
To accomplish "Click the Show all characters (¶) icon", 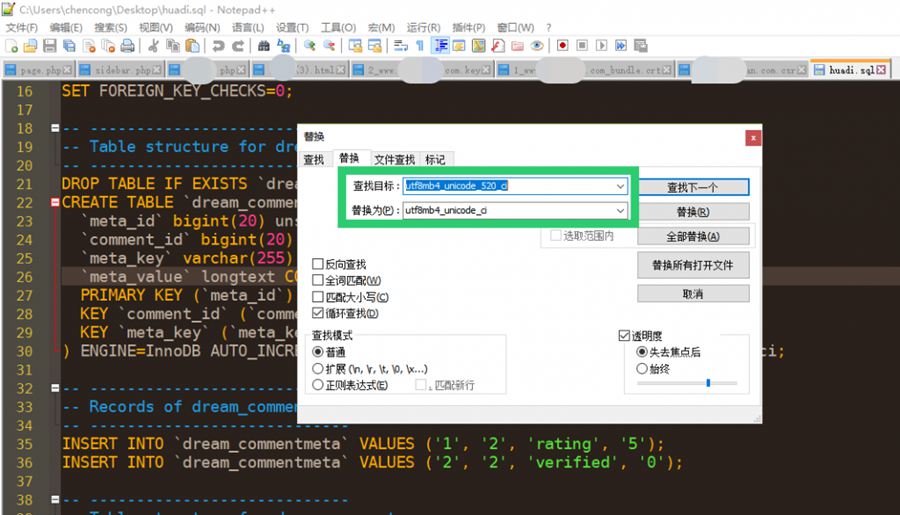I will [x=420, y=46].
